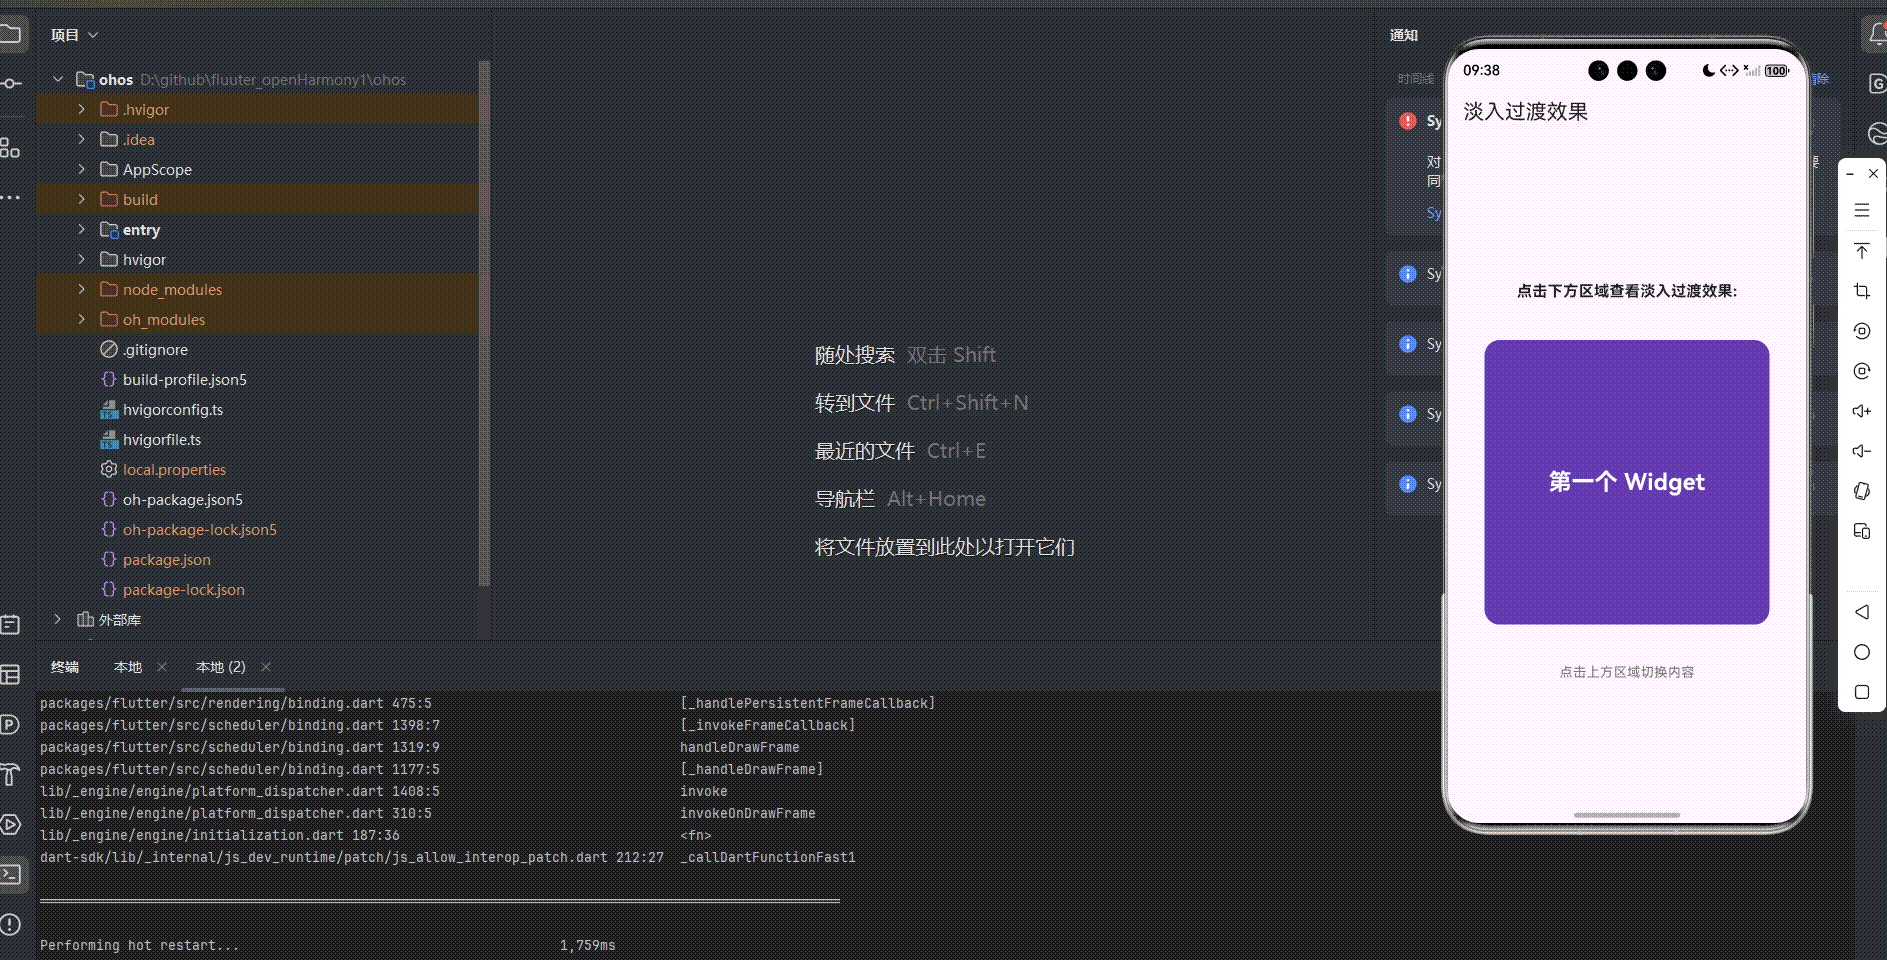The width and height of the screenshot is (1887, 960).
Task: Open the Project tool window icon
Action: tap(10, 35)
